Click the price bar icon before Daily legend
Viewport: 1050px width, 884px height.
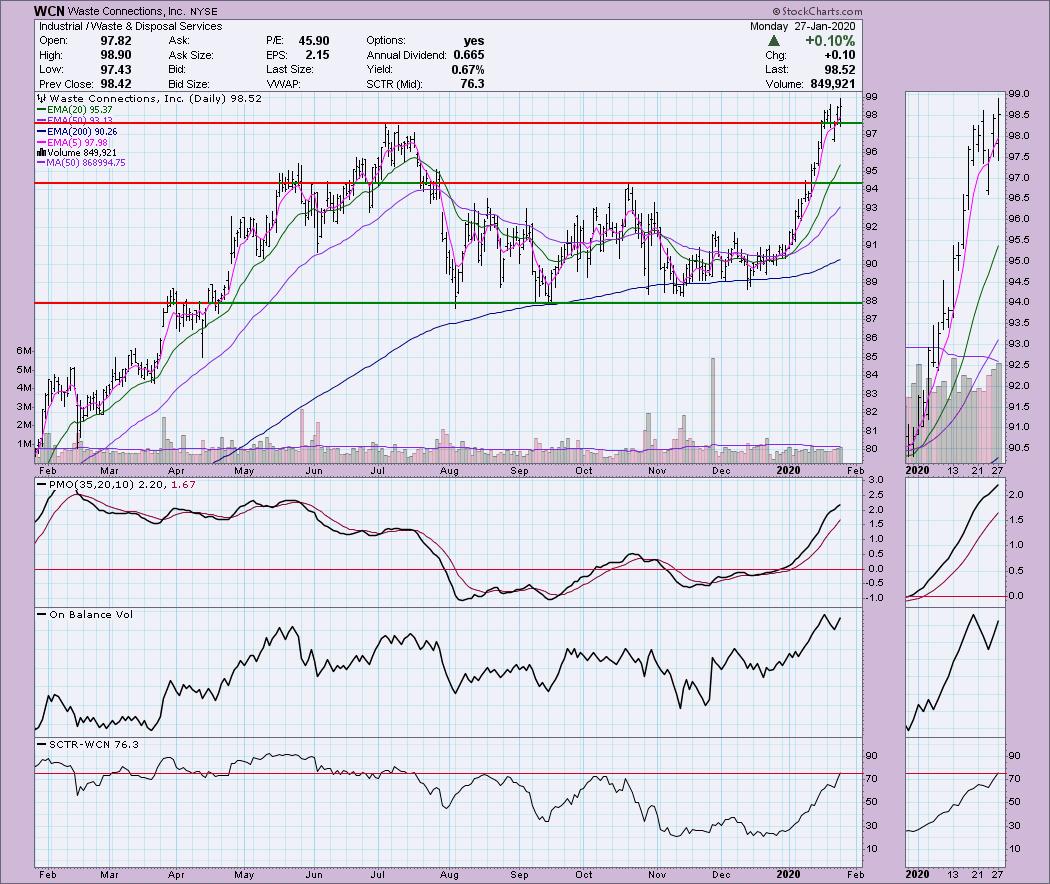pos(42,98)
